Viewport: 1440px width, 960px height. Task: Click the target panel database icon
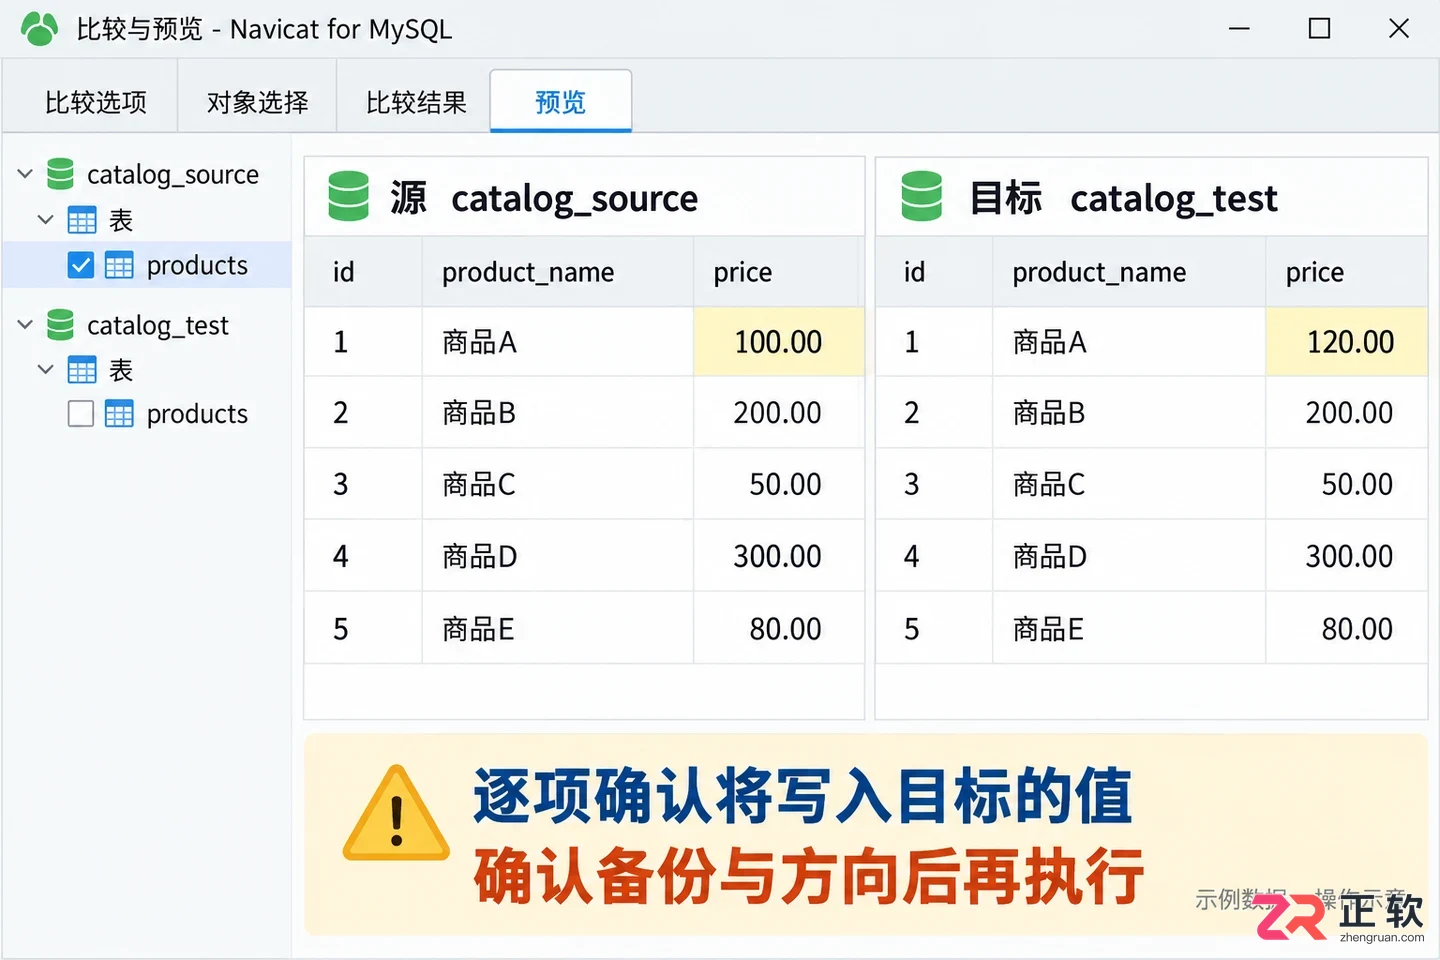[x=921, y=196]
